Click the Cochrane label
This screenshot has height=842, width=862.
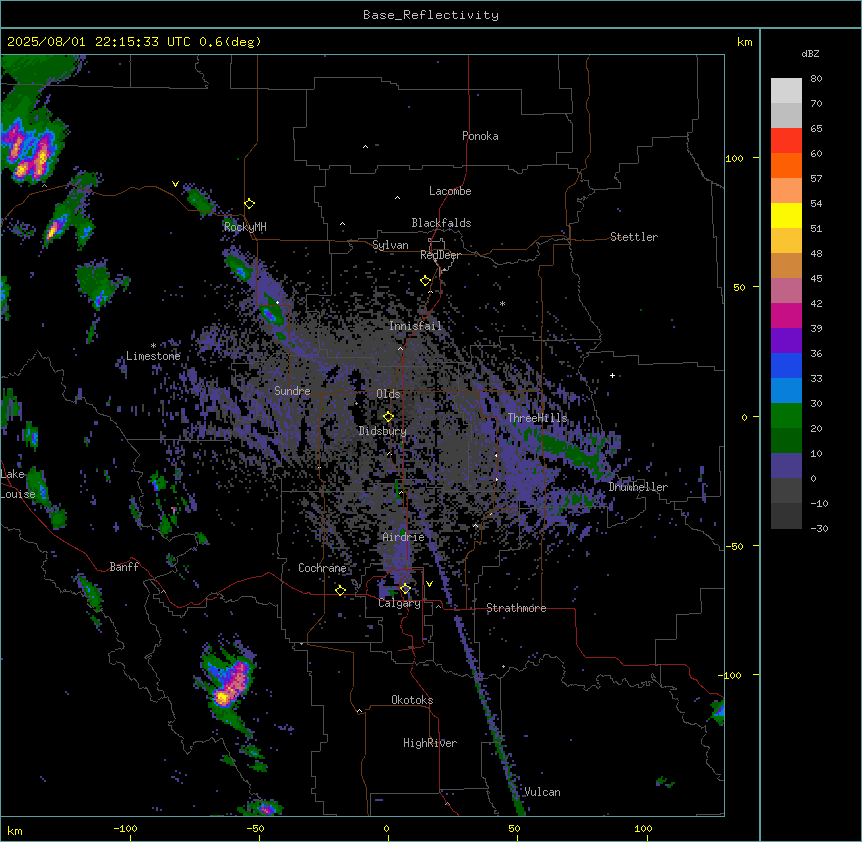click(322, 568)
